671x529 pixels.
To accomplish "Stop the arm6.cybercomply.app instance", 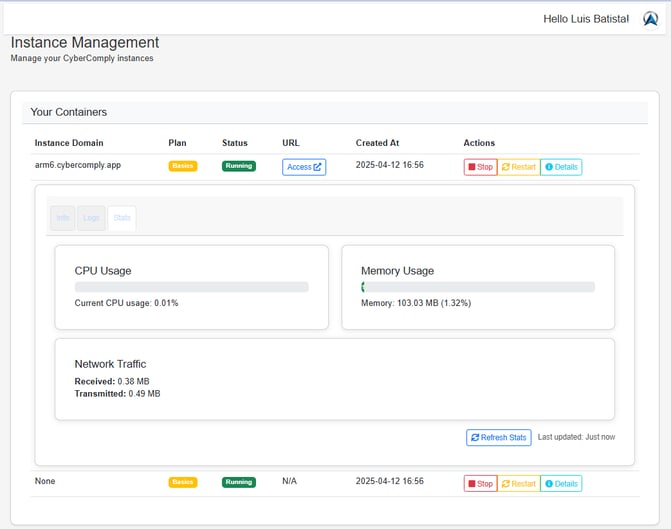I will [x=481, y=167].
